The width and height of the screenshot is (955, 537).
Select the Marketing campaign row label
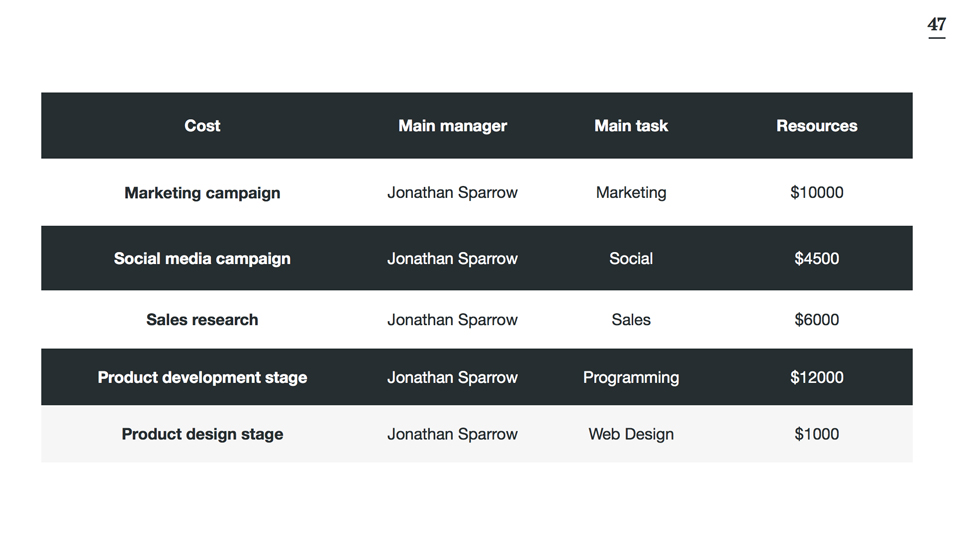click(x=202, y=193)
